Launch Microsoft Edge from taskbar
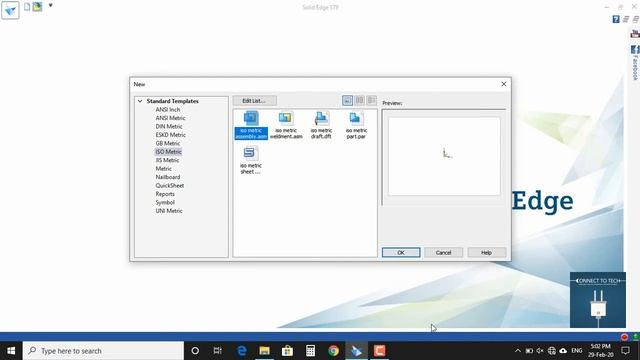640x360 pixels. (x=242, y=351)
